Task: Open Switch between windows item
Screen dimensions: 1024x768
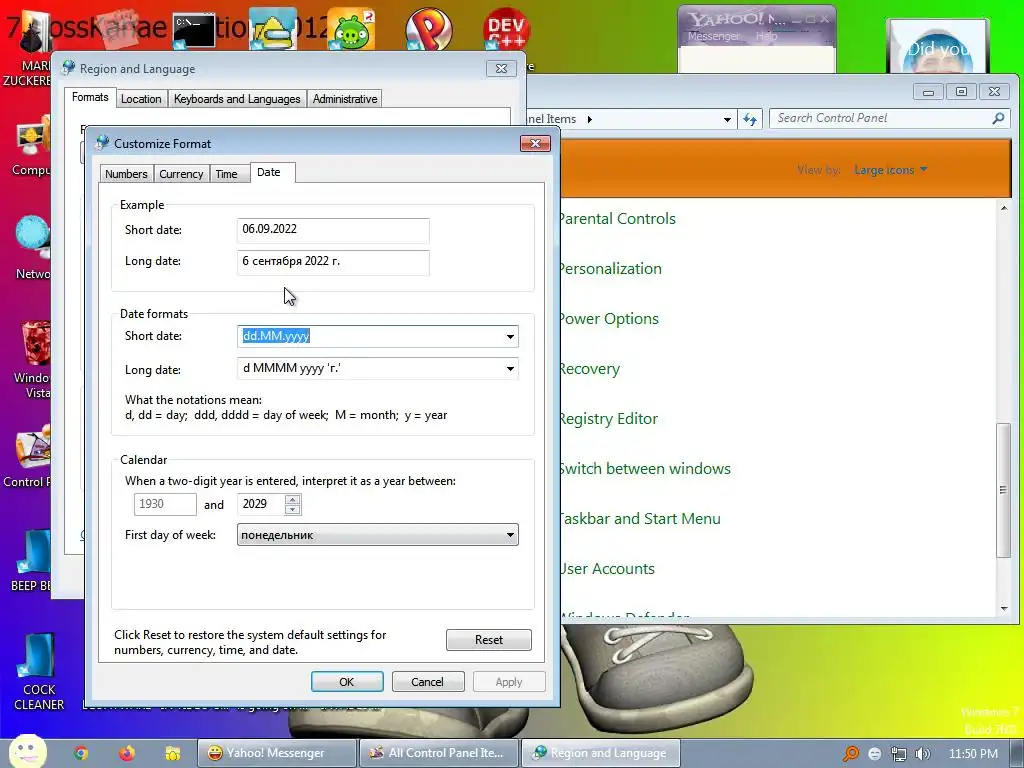Action: click(645, 469)
